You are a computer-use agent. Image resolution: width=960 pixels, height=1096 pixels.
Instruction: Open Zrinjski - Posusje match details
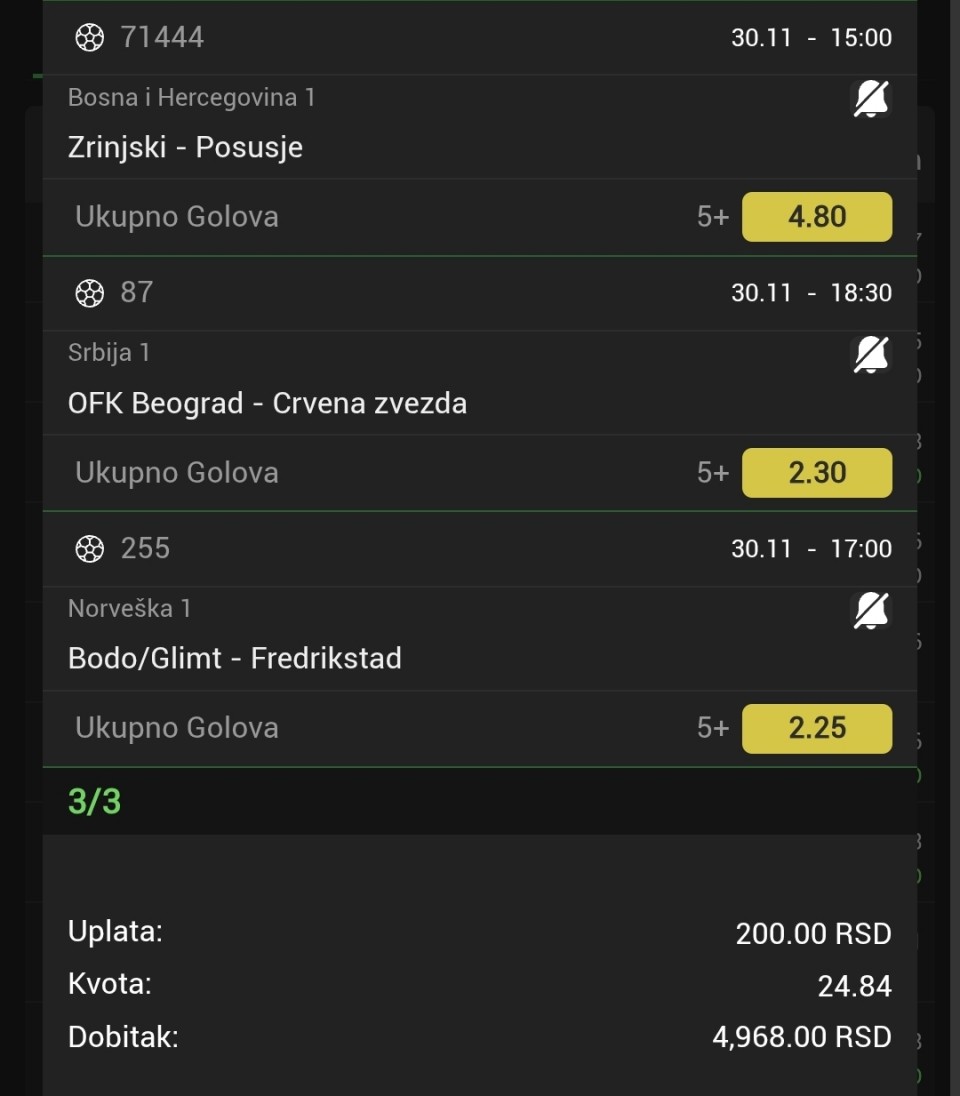185,147
